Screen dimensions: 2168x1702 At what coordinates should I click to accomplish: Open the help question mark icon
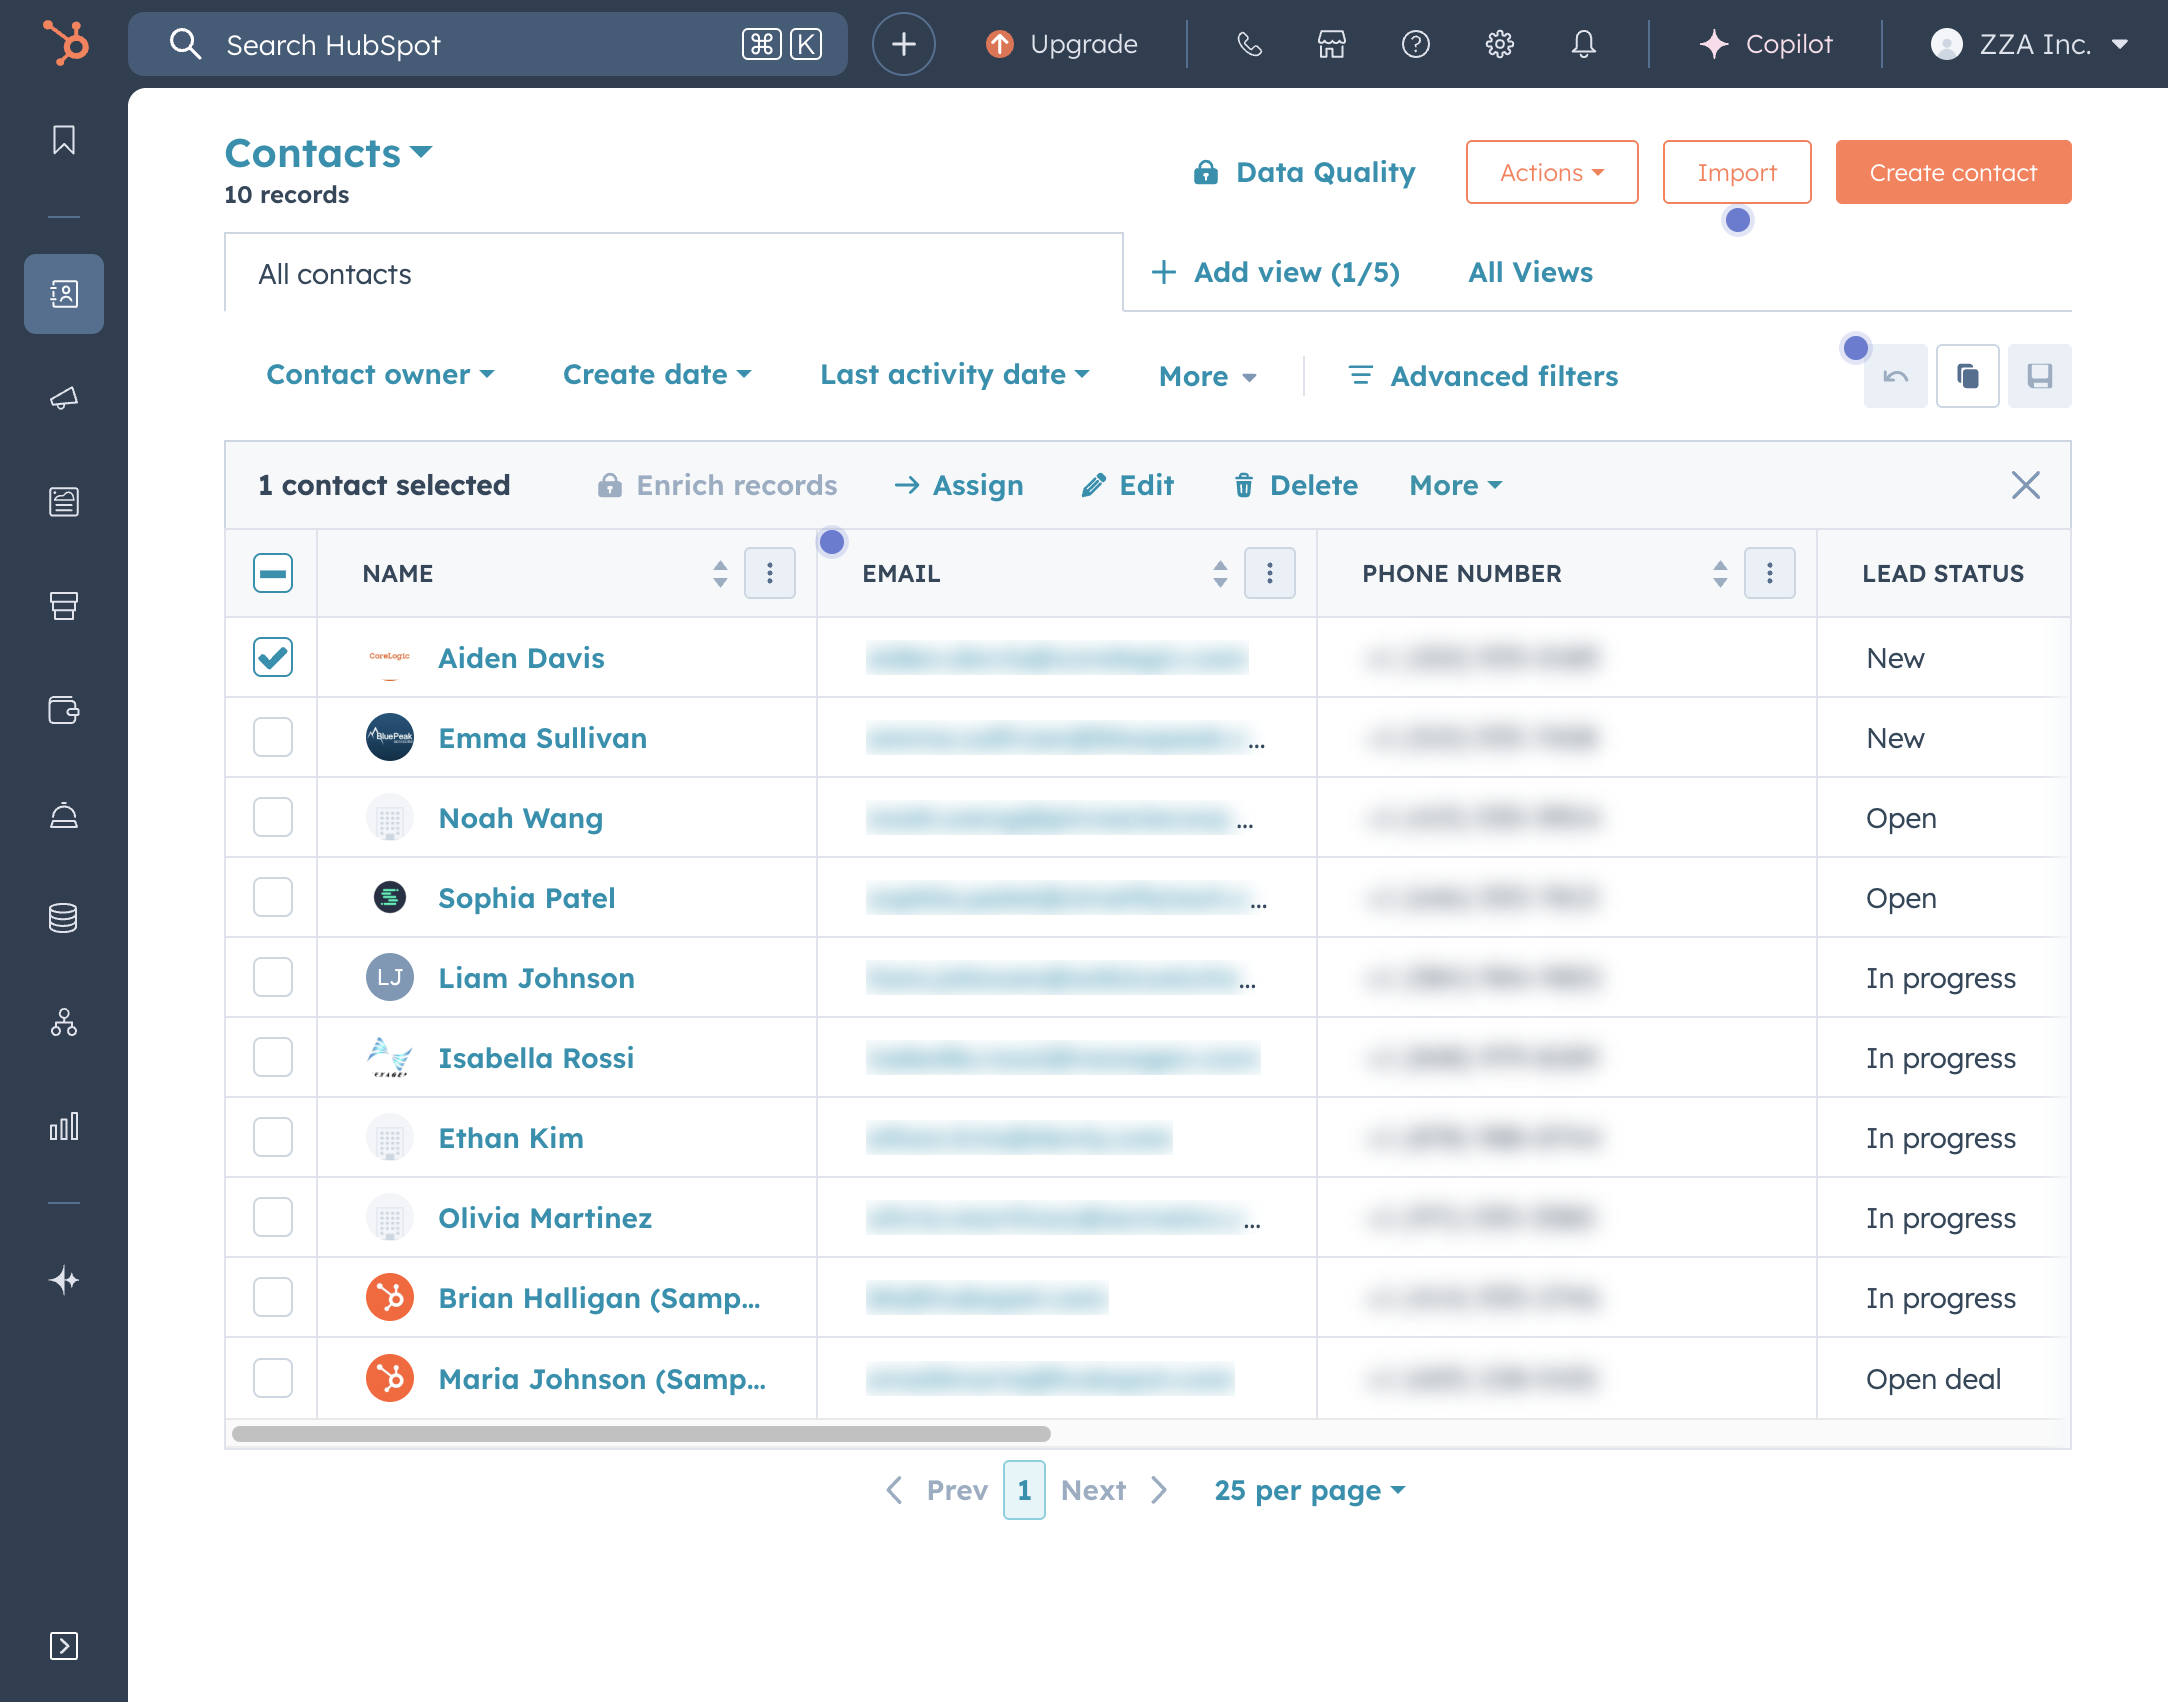1416,44
